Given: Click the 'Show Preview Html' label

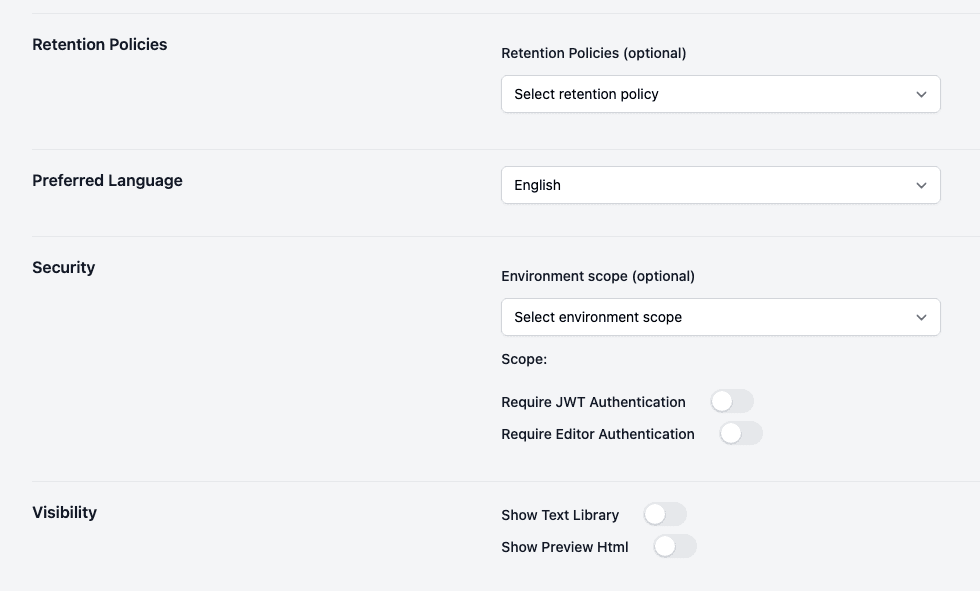Looking at the screenshot, I should coord(565,547).
